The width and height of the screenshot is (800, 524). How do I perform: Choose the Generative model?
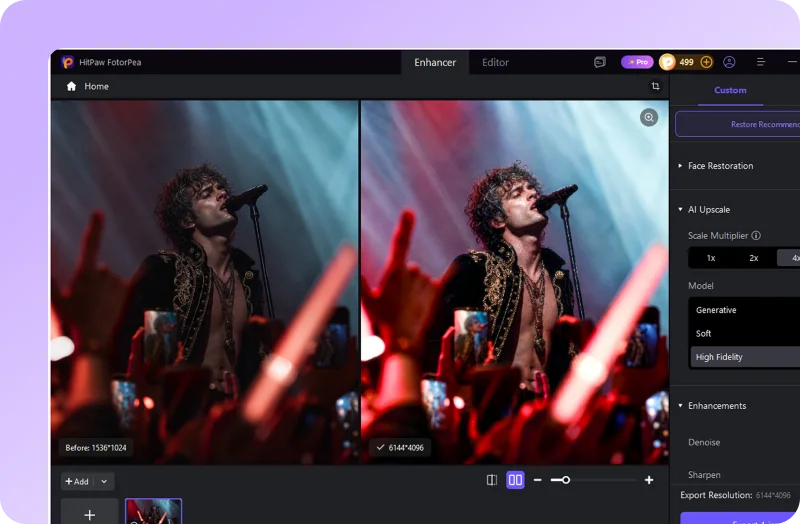click(745, 310)
